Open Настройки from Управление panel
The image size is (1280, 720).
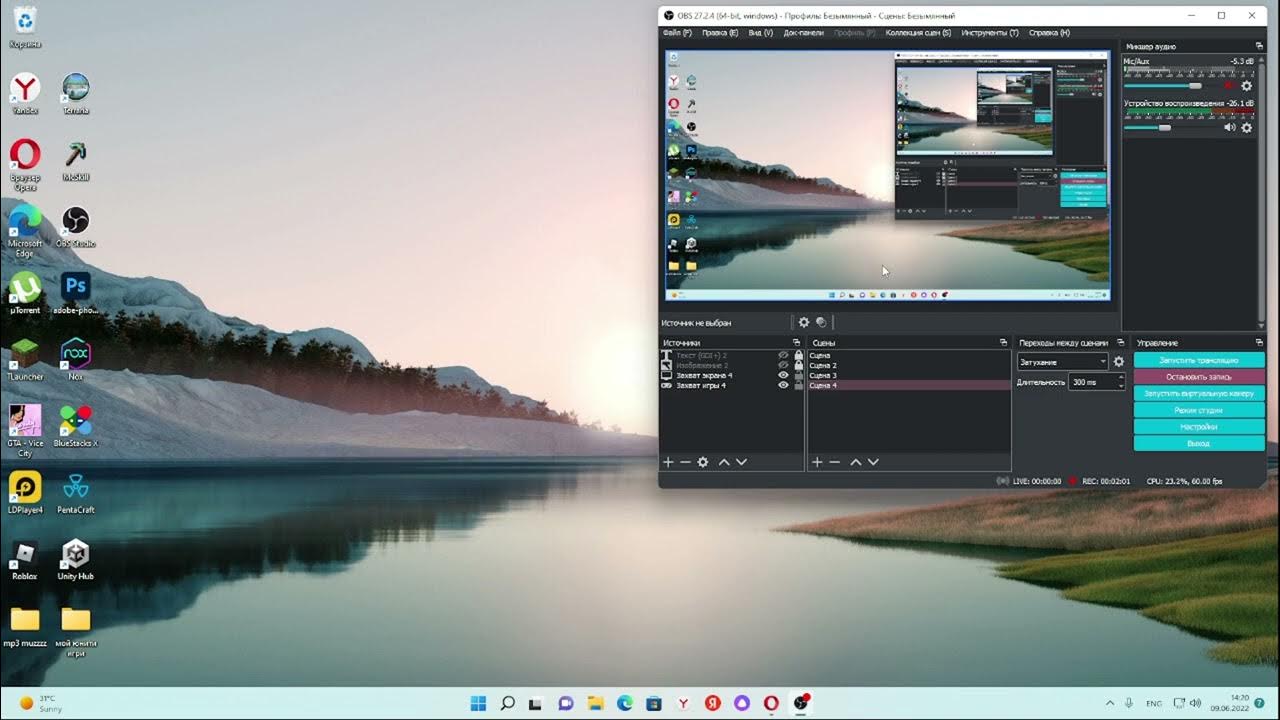[1199, 427]
